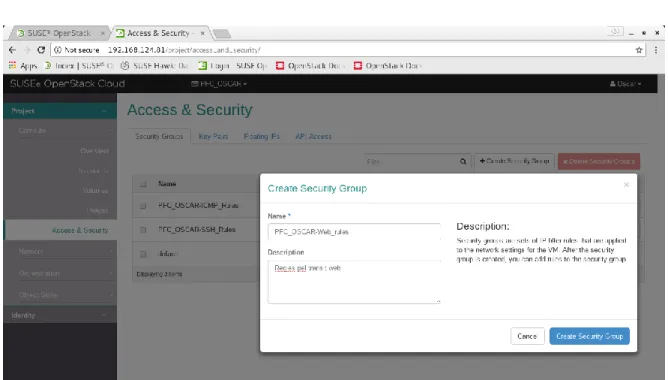The height and width of the screenshot is (380, 668).
Task: Switch to the Key Pairs tab
Action: pos(213,136)
